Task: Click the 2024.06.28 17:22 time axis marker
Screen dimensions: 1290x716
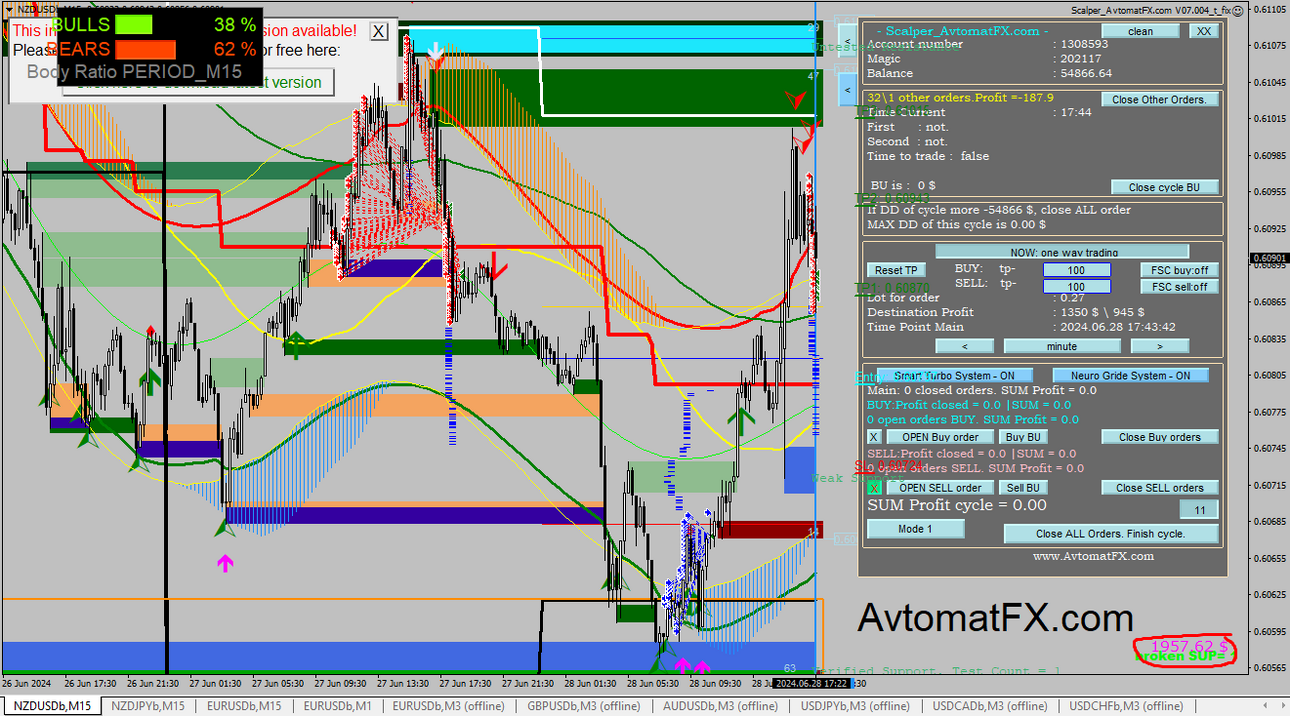Action: tap(812, 683)
